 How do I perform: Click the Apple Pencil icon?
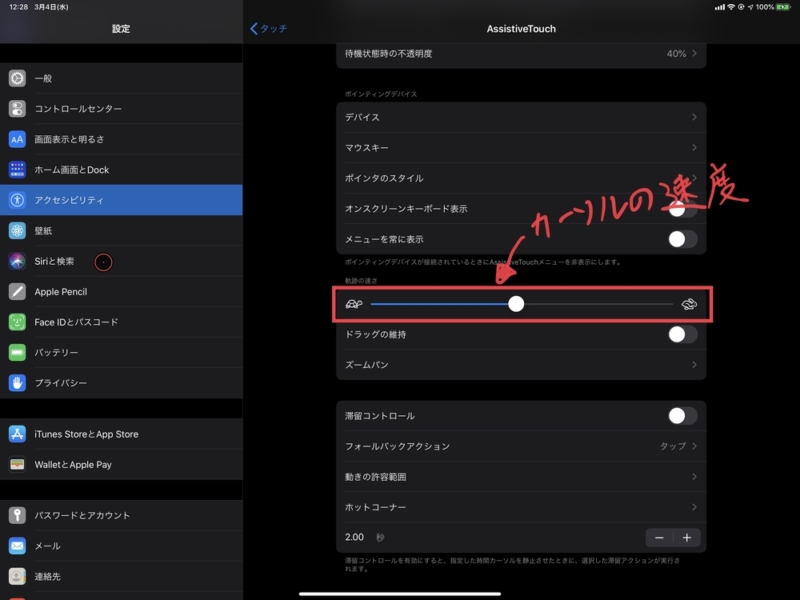point(17,292)
